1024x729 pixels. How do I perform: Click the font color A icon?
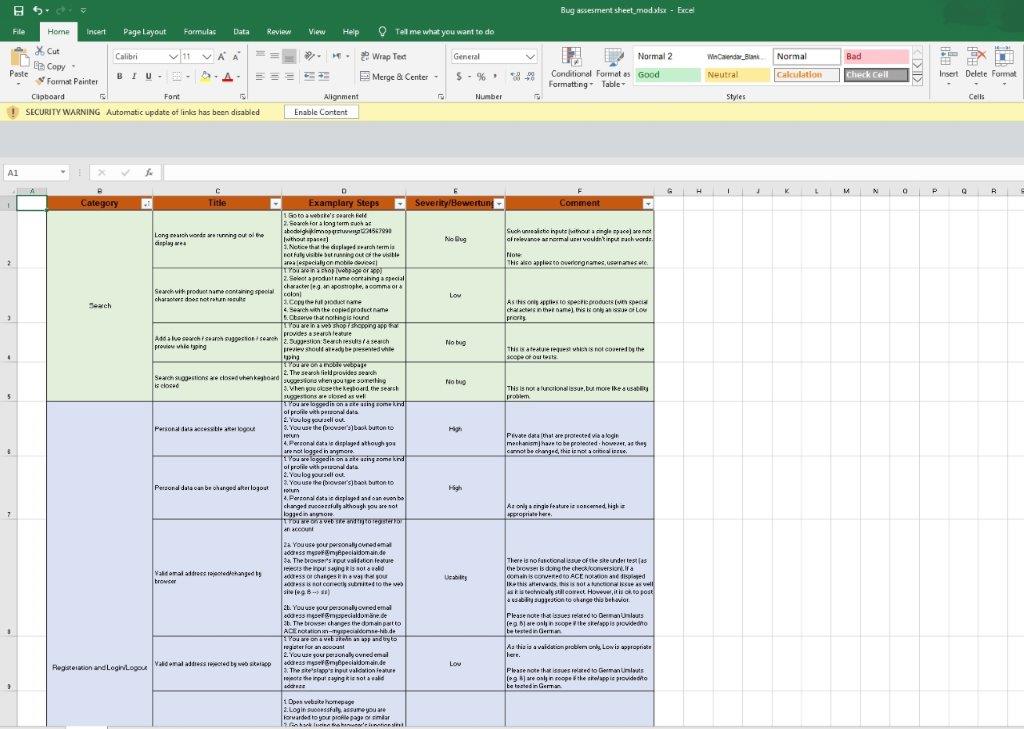pyautogui.click(x=227, y=77)
